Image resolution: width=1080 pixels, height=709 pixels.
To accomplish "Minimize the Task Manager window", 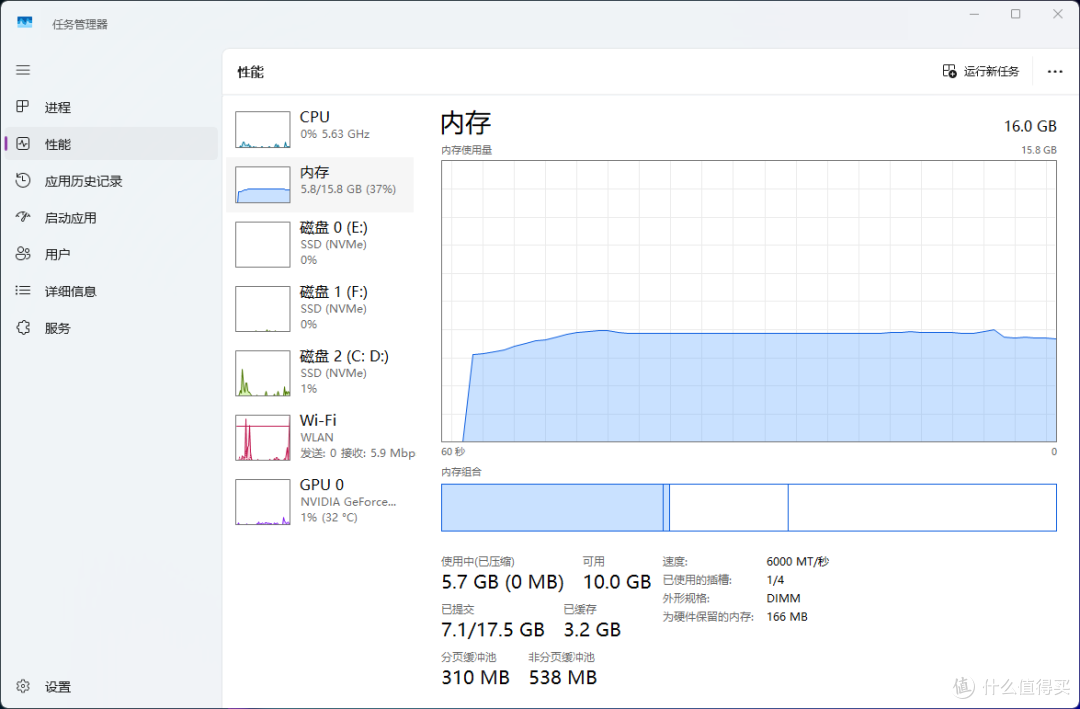I will [974, 14].
